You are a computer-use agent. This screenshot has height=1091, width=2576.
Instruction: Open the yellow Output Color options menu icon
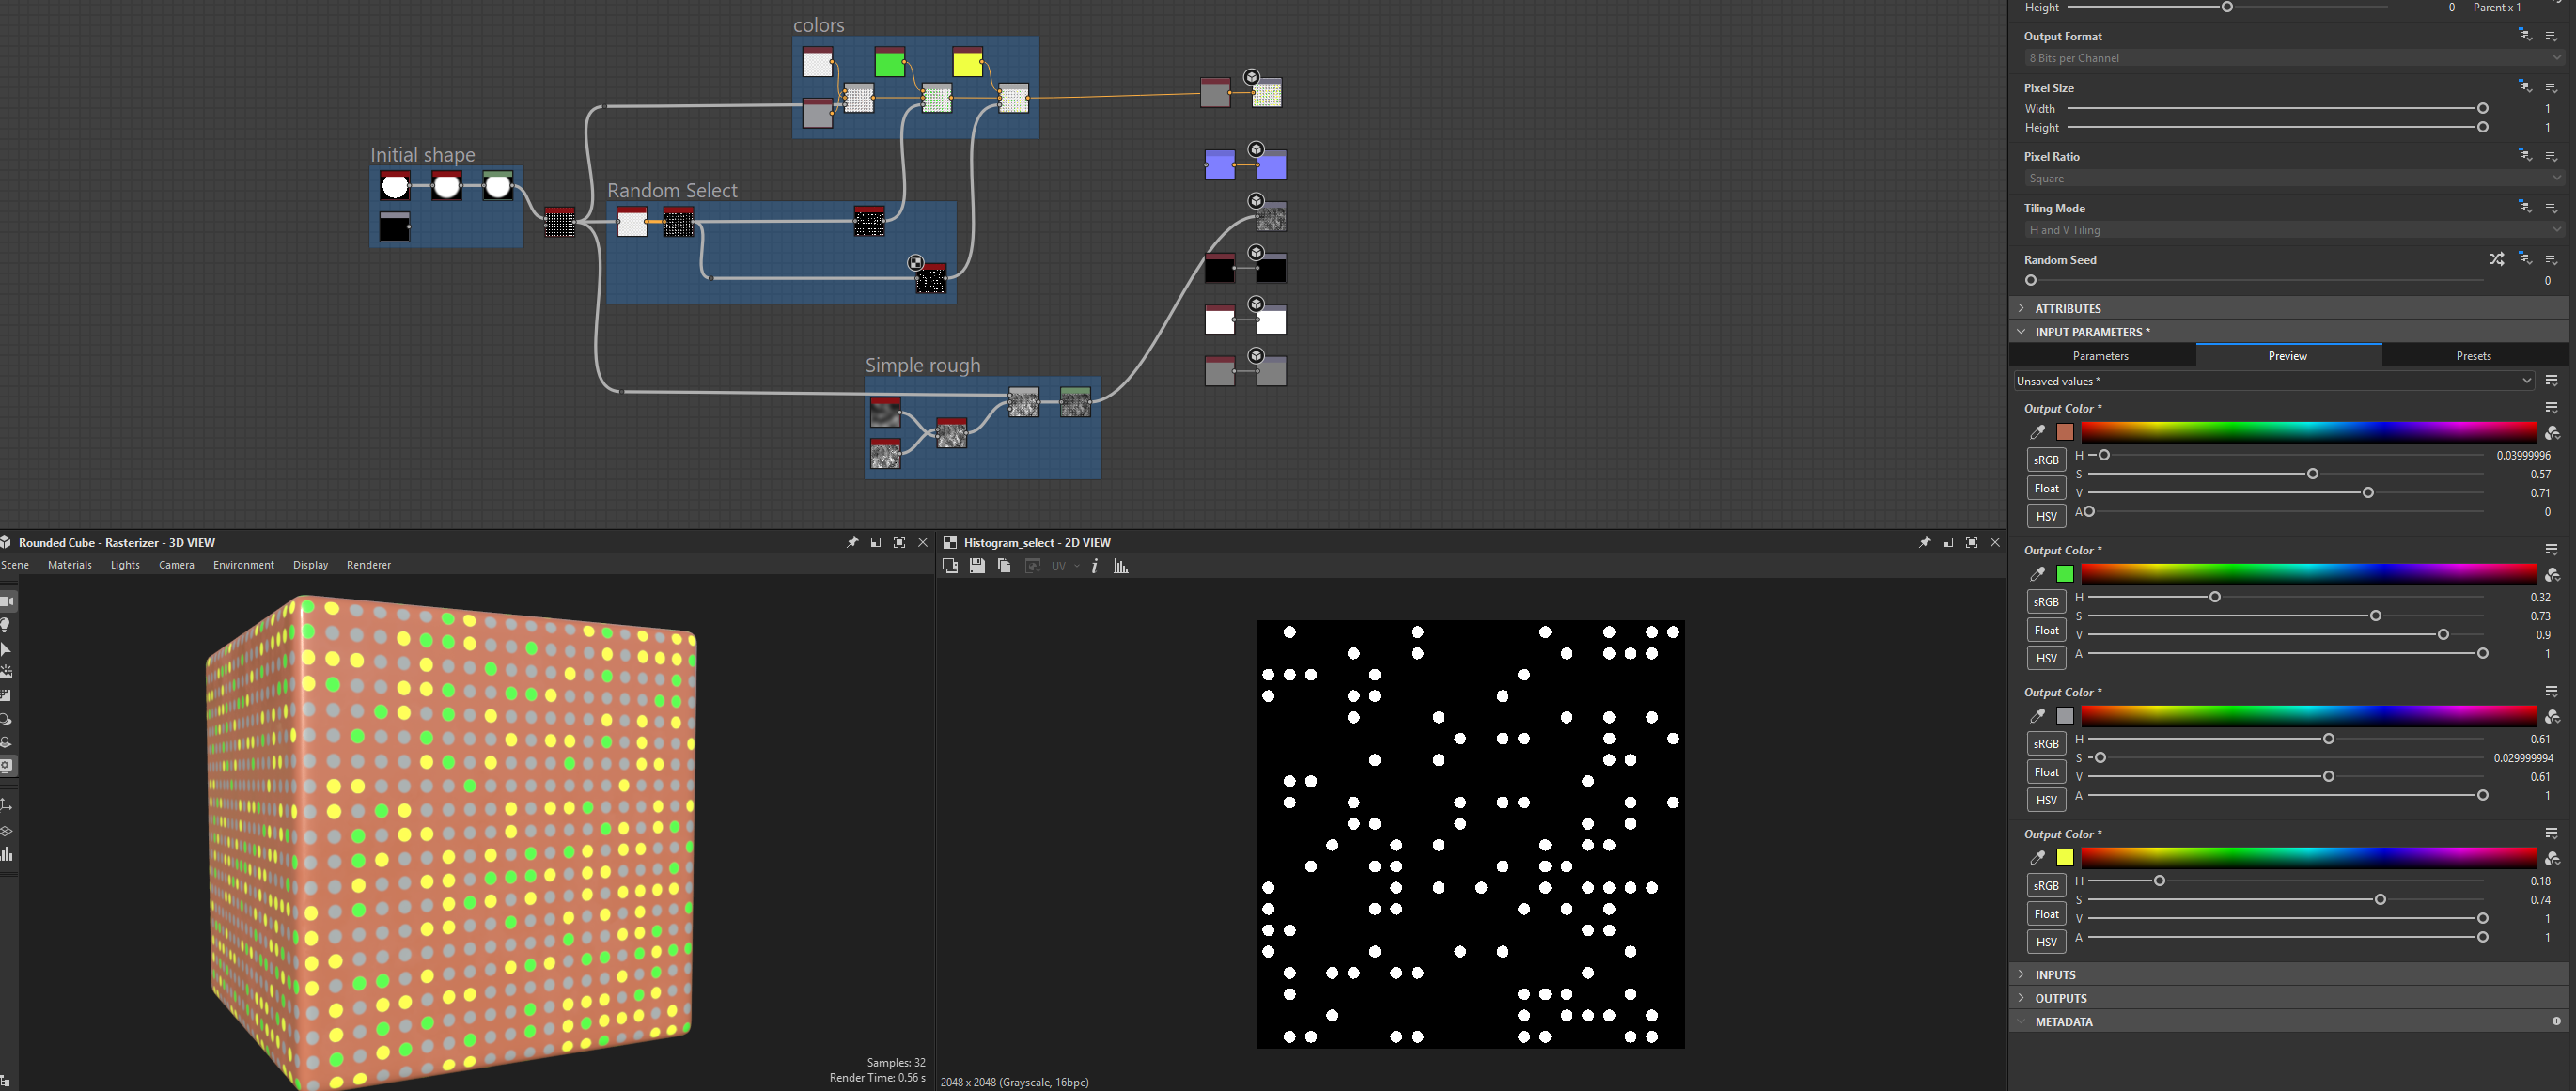2551,833
